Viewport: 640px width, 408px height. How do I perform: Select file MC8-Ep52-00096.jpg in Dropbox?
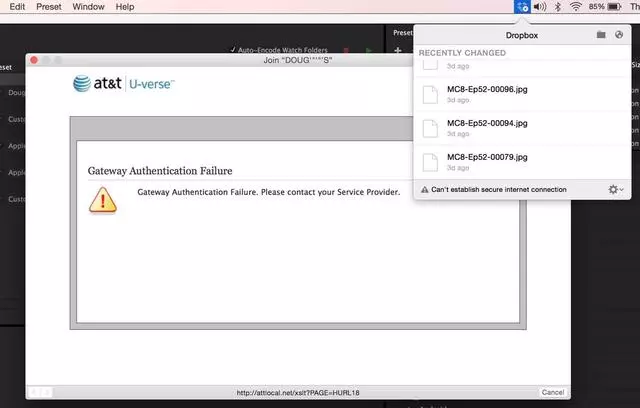522,94
